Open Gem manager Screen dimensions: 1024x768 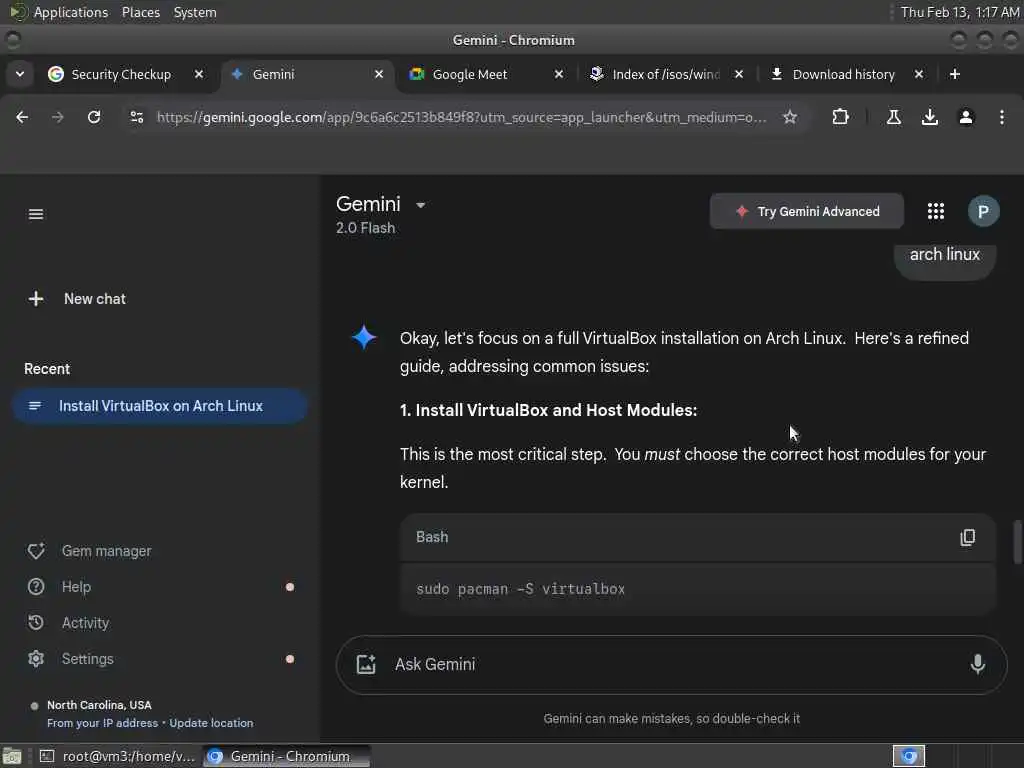tap(89, 551)
